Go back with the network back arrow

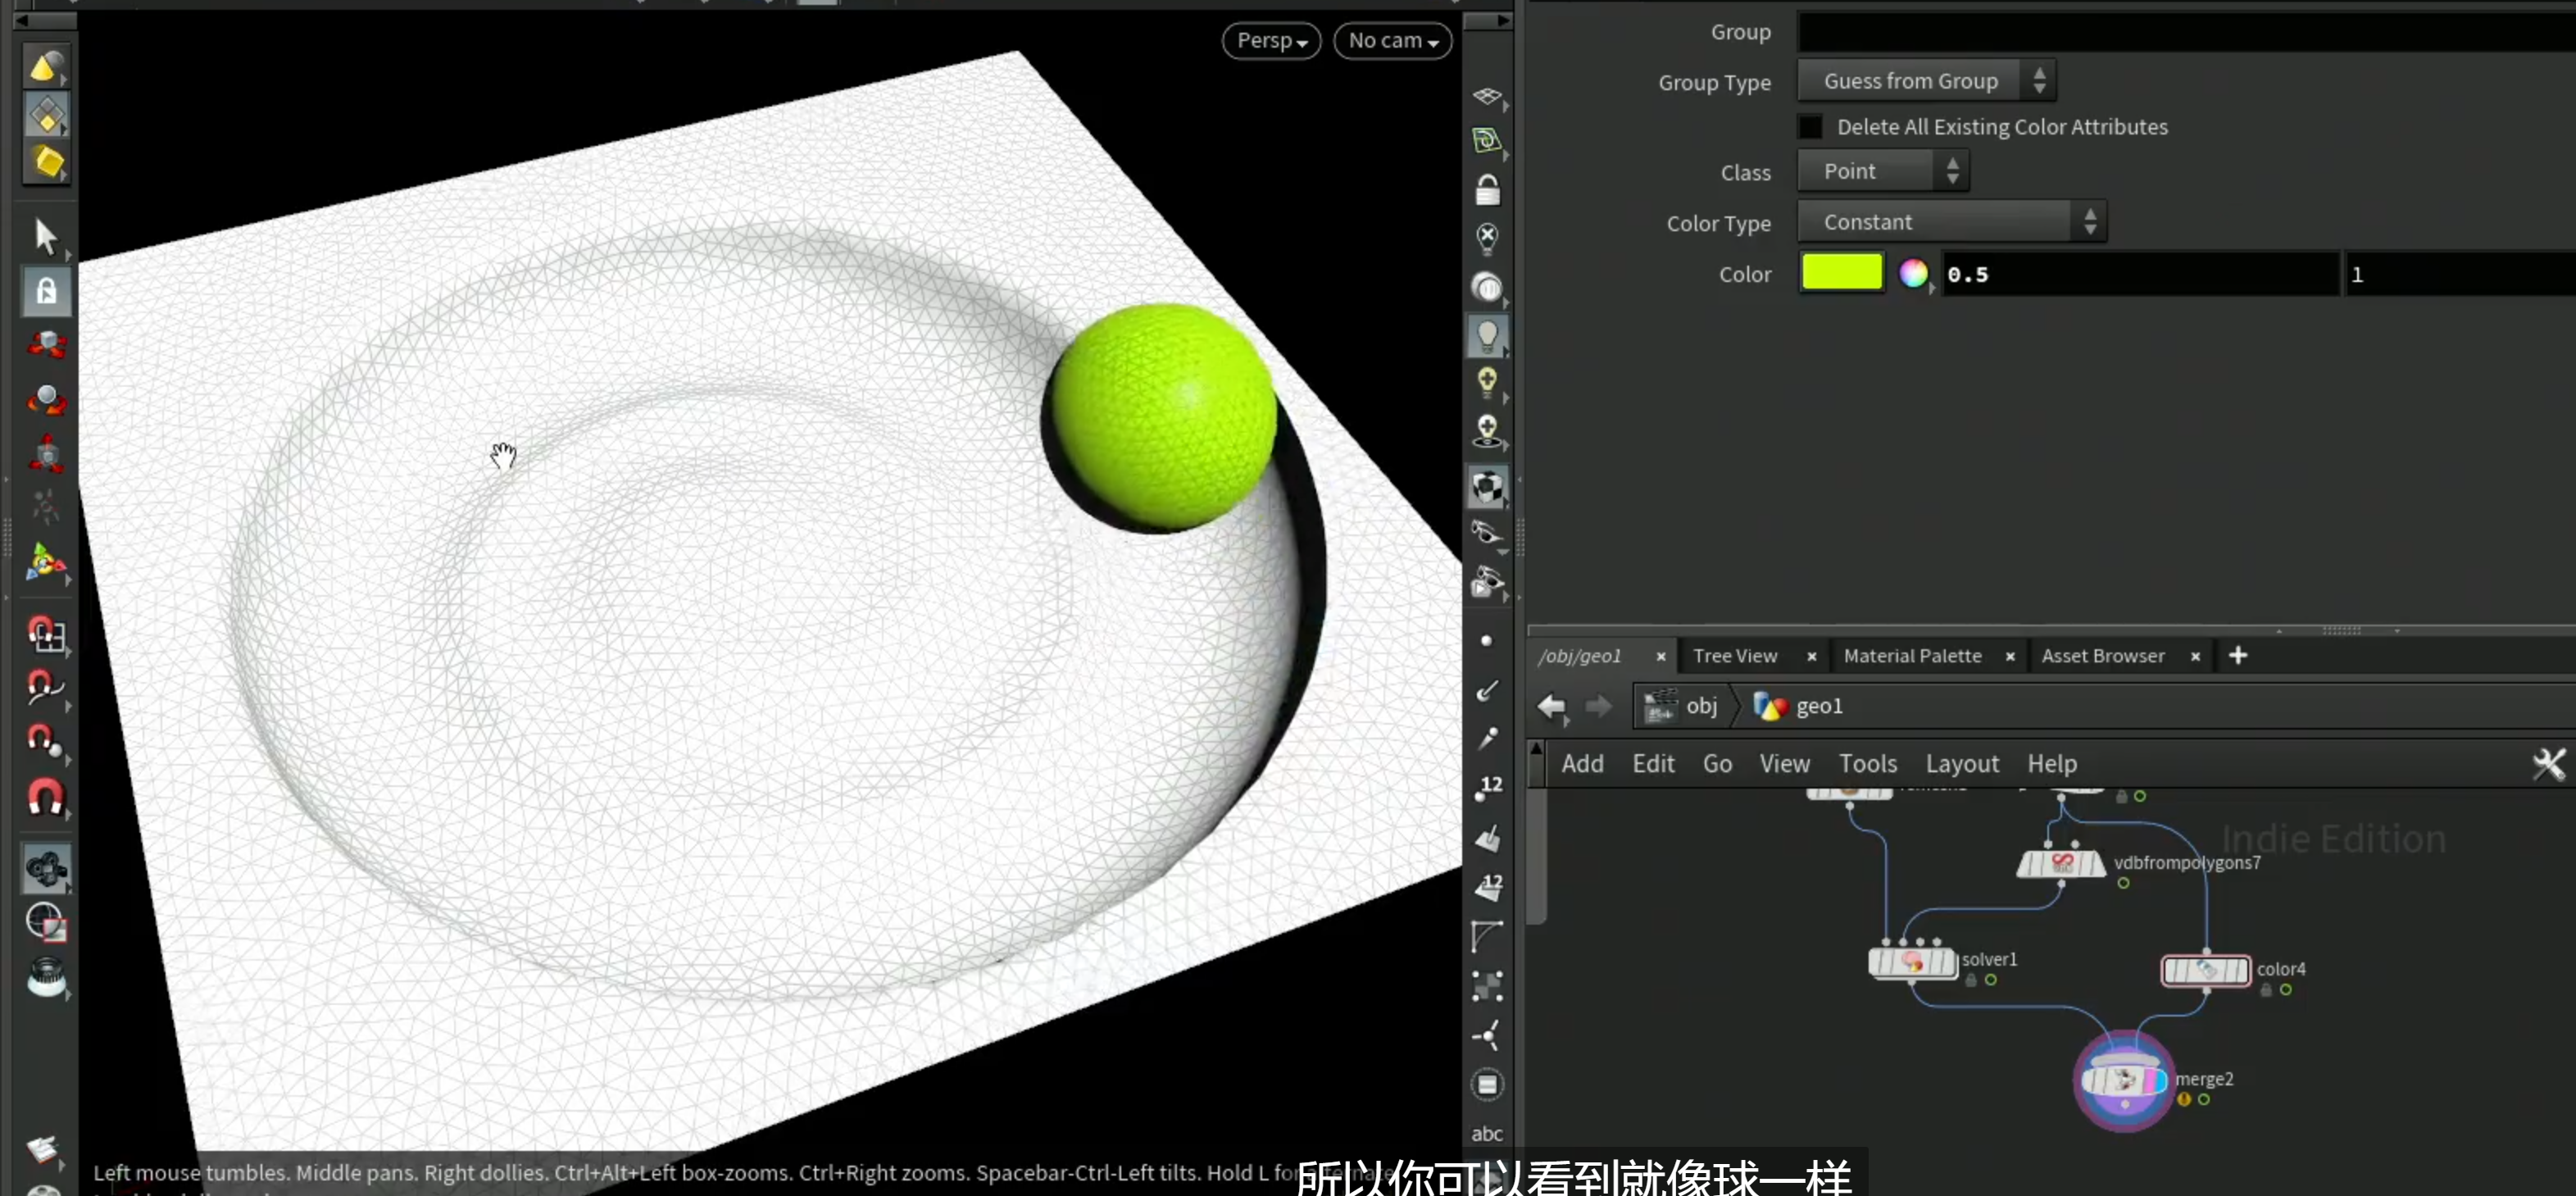click(x=1551, y=707)
